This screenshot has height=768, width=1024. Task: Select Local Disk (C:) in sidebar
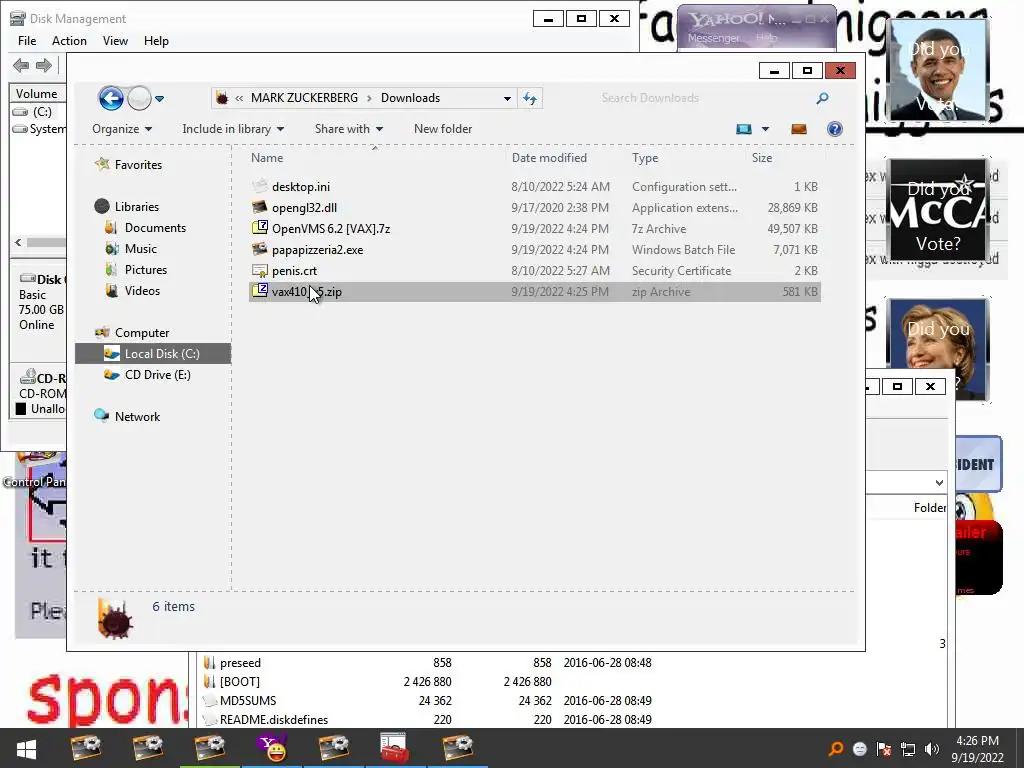click(x=153, y=354)
